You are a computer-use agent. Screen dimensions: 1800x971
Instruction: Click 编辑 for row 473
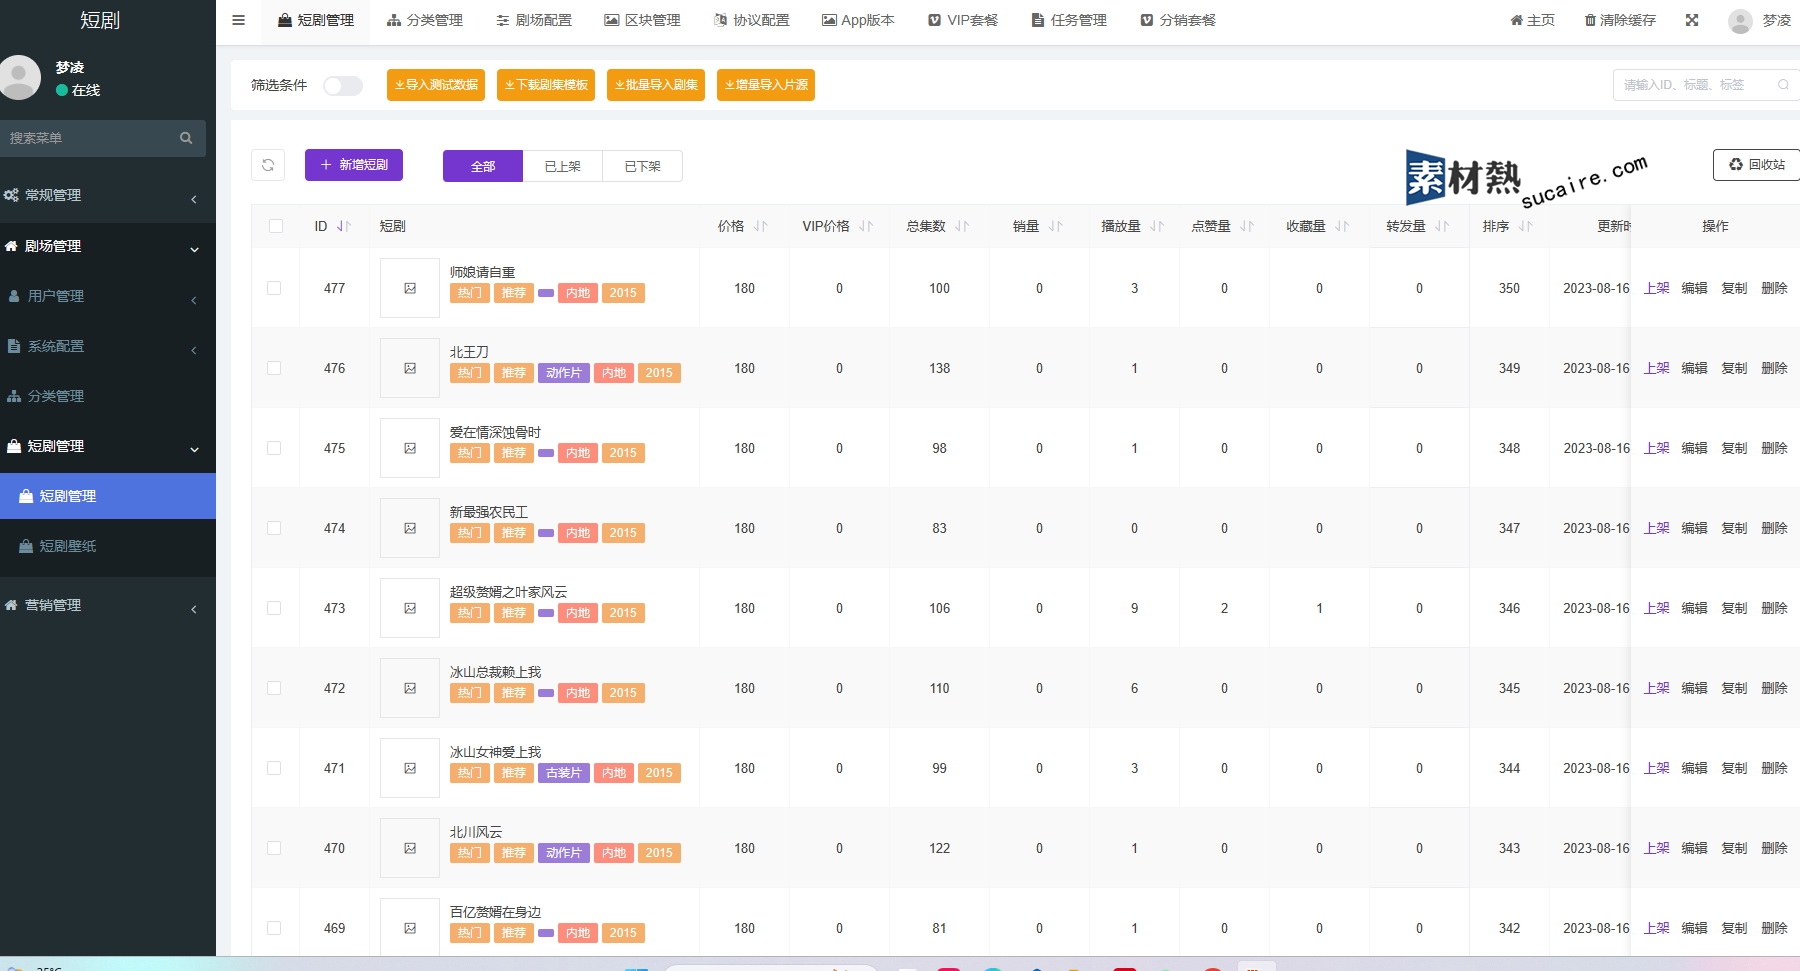pyautogui.click(x=1695, y=608)
